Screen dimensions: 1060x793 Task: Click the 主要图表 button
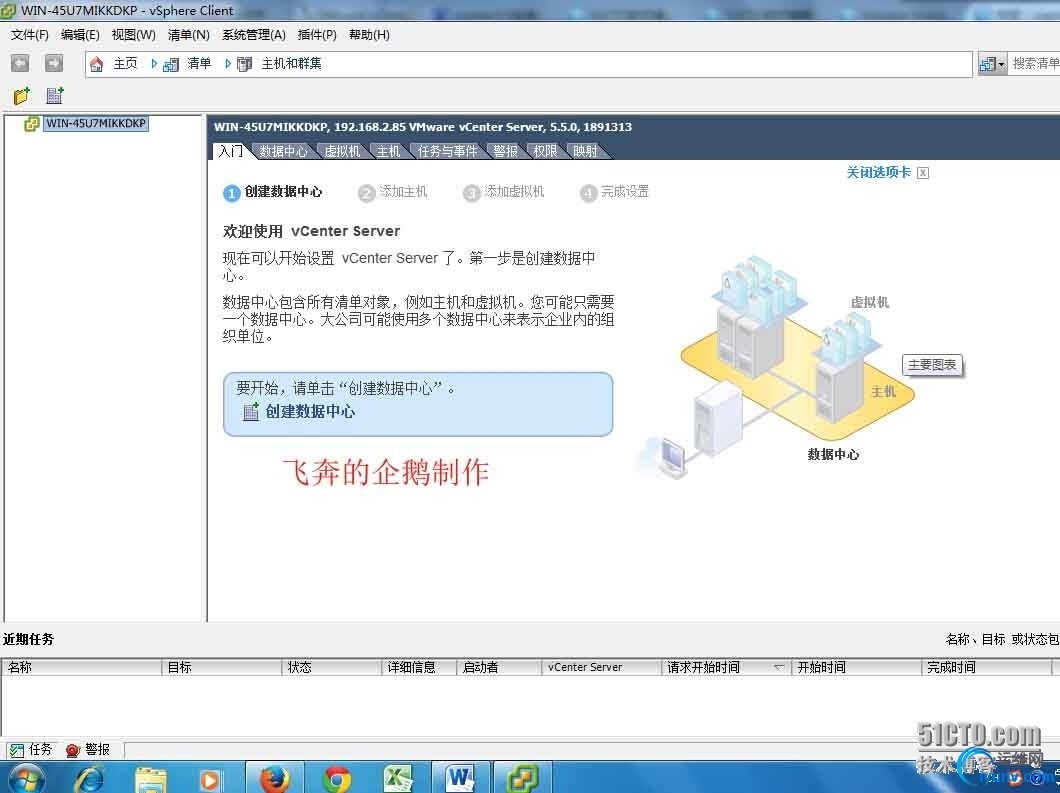point(932,365)
